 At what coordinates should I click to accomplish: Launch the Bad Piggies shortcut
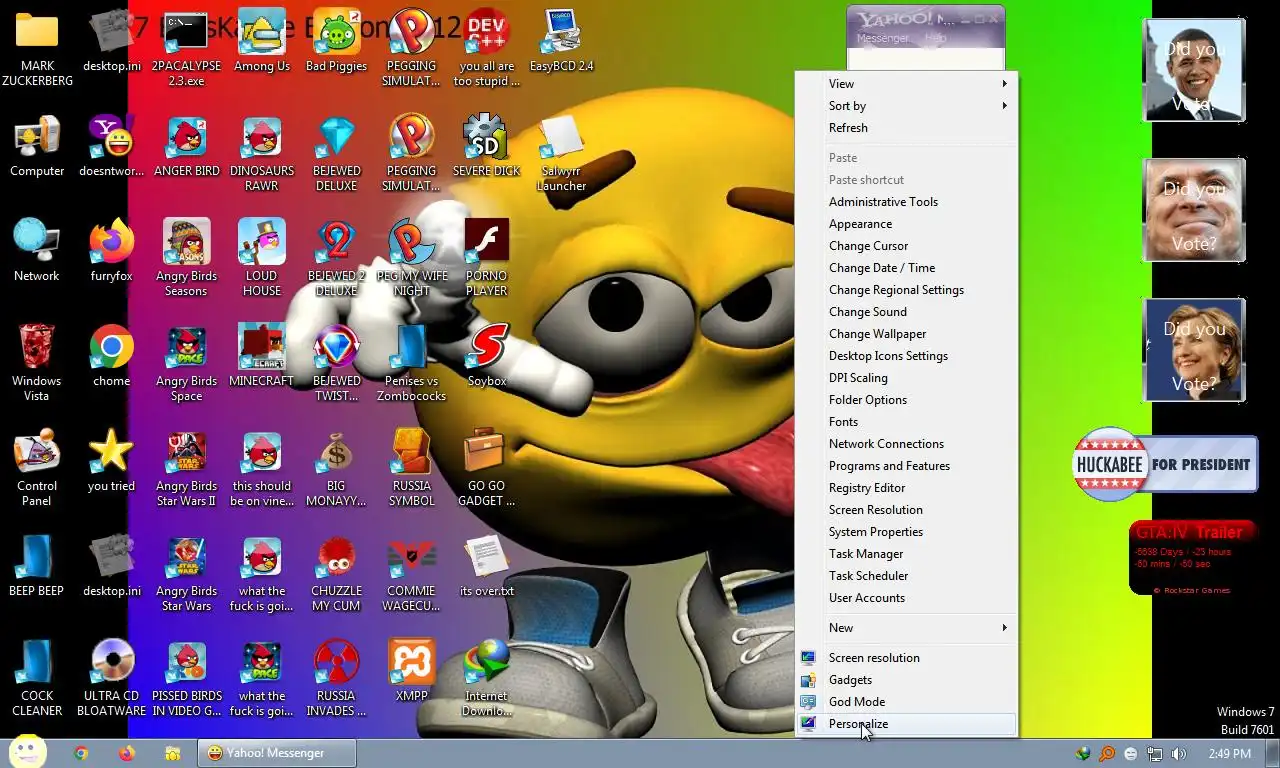[336, 42]
